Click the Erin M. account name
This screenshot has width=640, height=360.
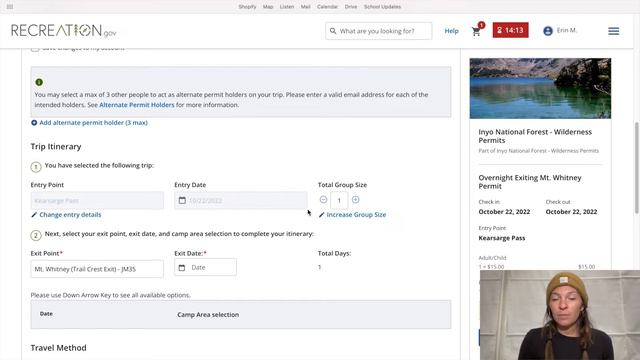tap(567, 30)
